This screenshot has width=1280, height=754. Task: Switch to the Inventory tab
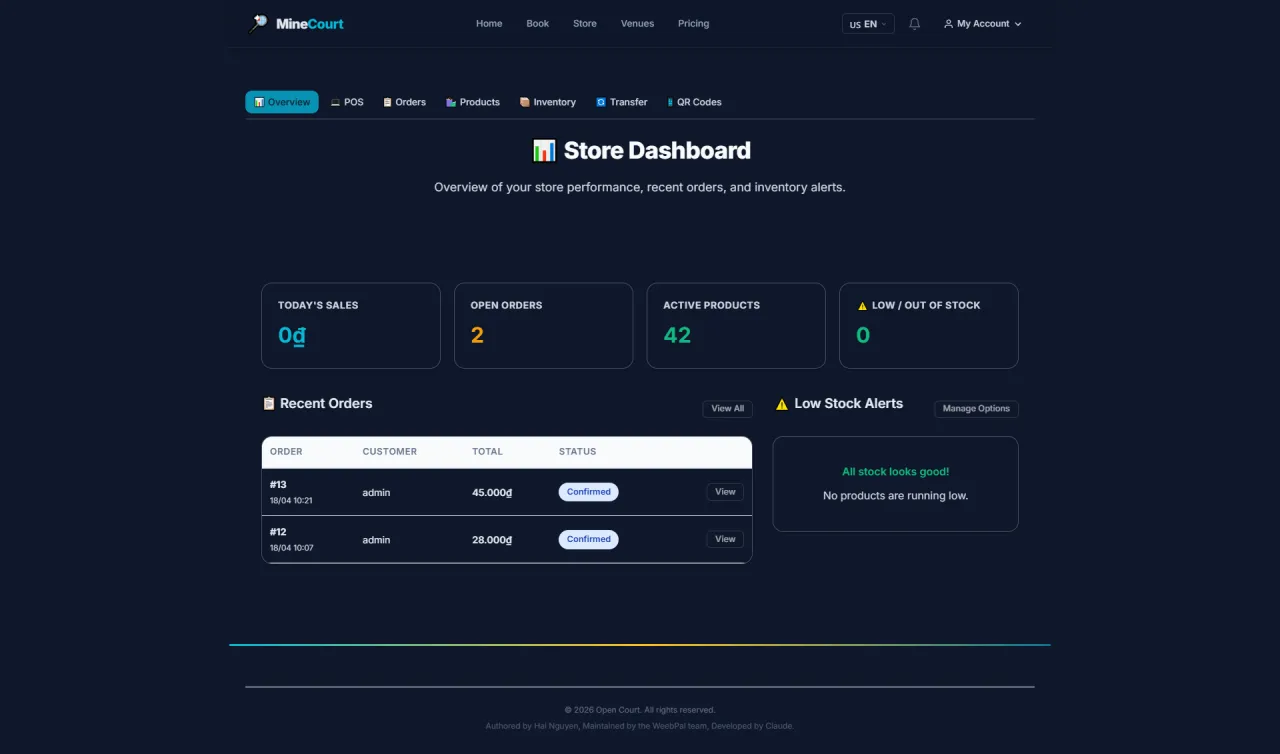[548, 102]
